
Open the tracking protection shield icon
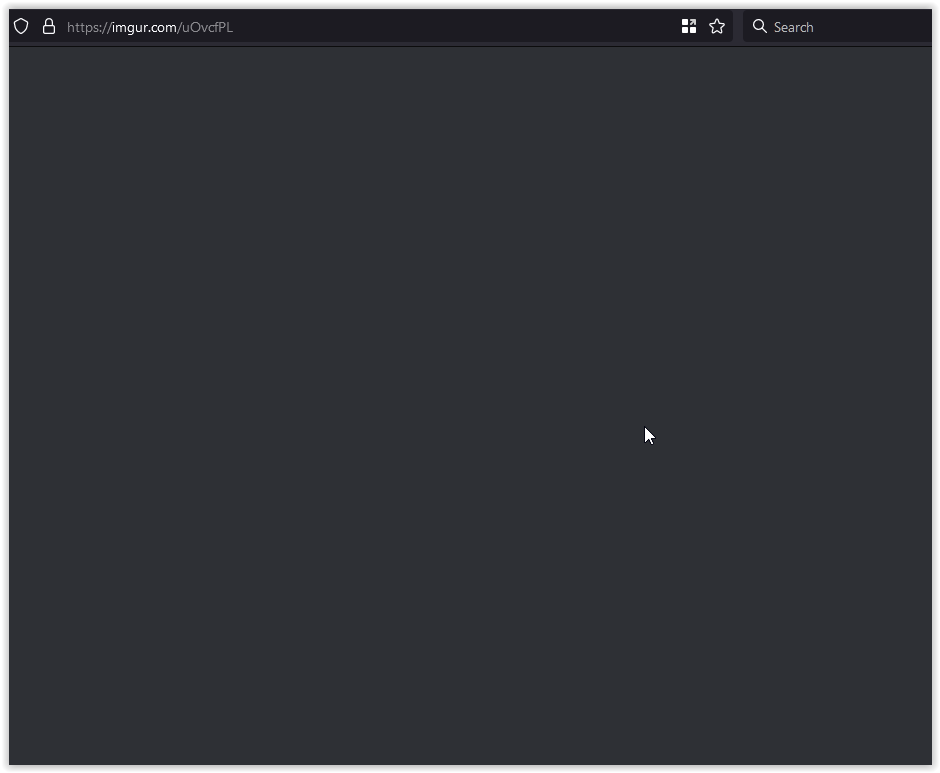point(21,26)
